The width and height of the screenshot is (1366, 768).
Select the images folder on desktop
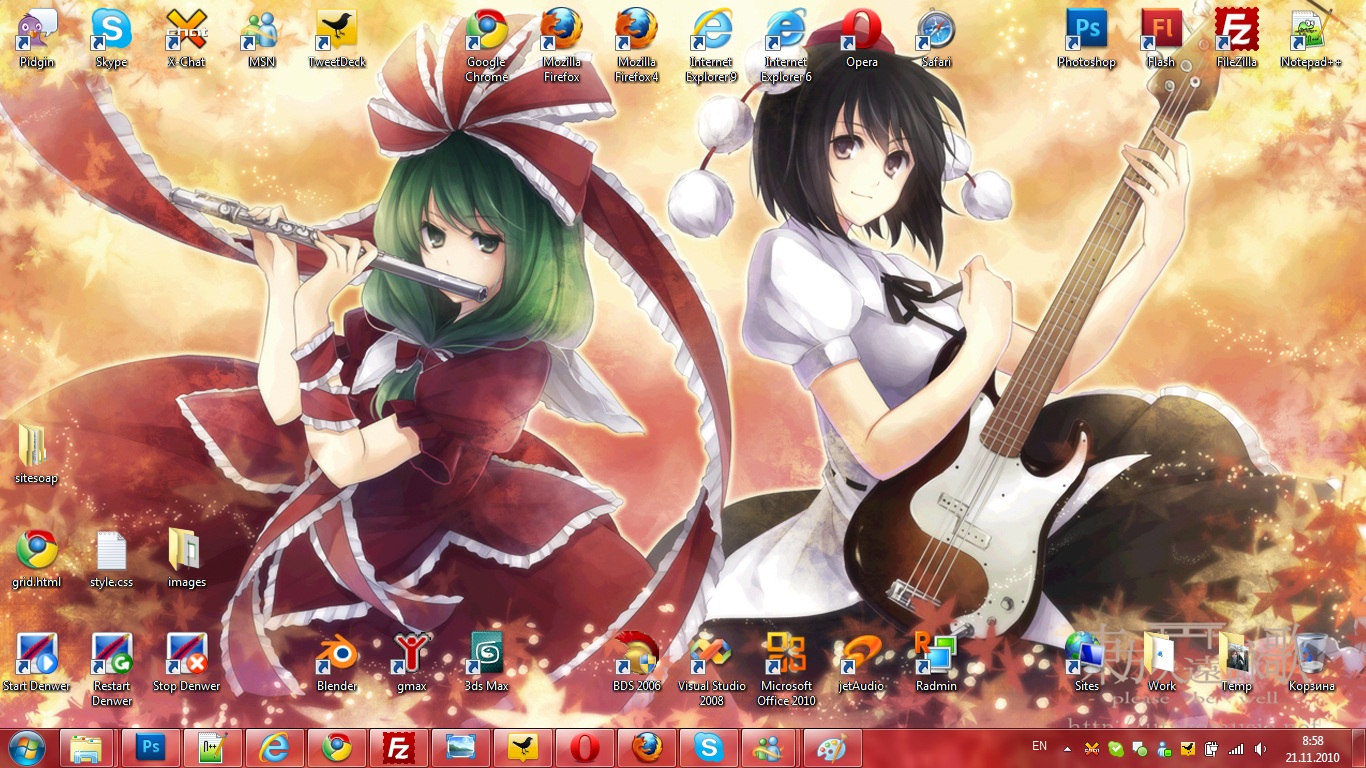[186, 559]
